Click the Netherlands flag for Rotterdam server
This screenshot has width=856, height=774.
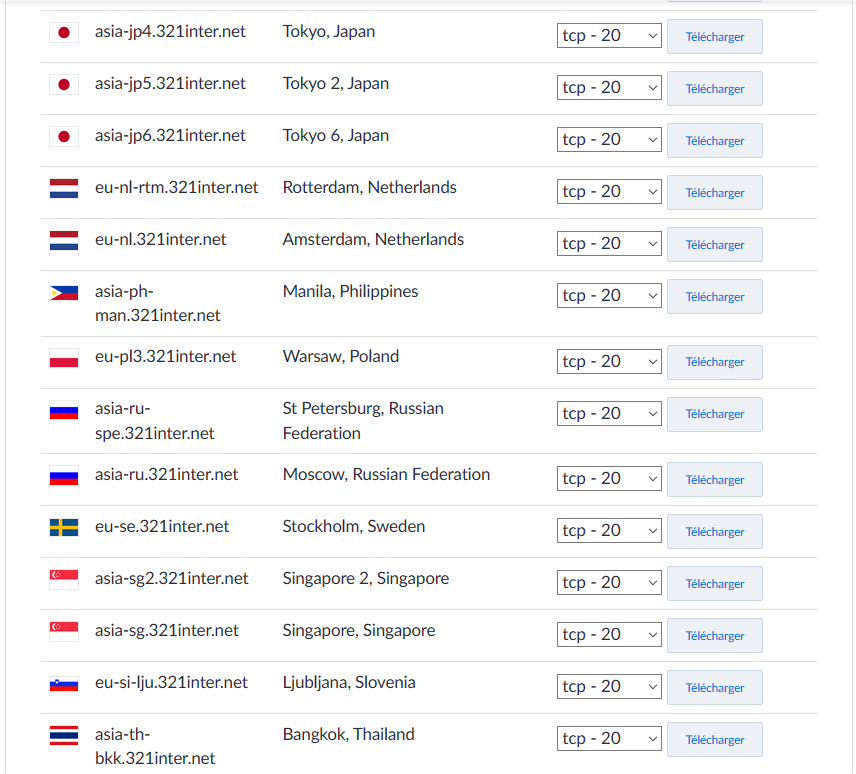(64, 189)
